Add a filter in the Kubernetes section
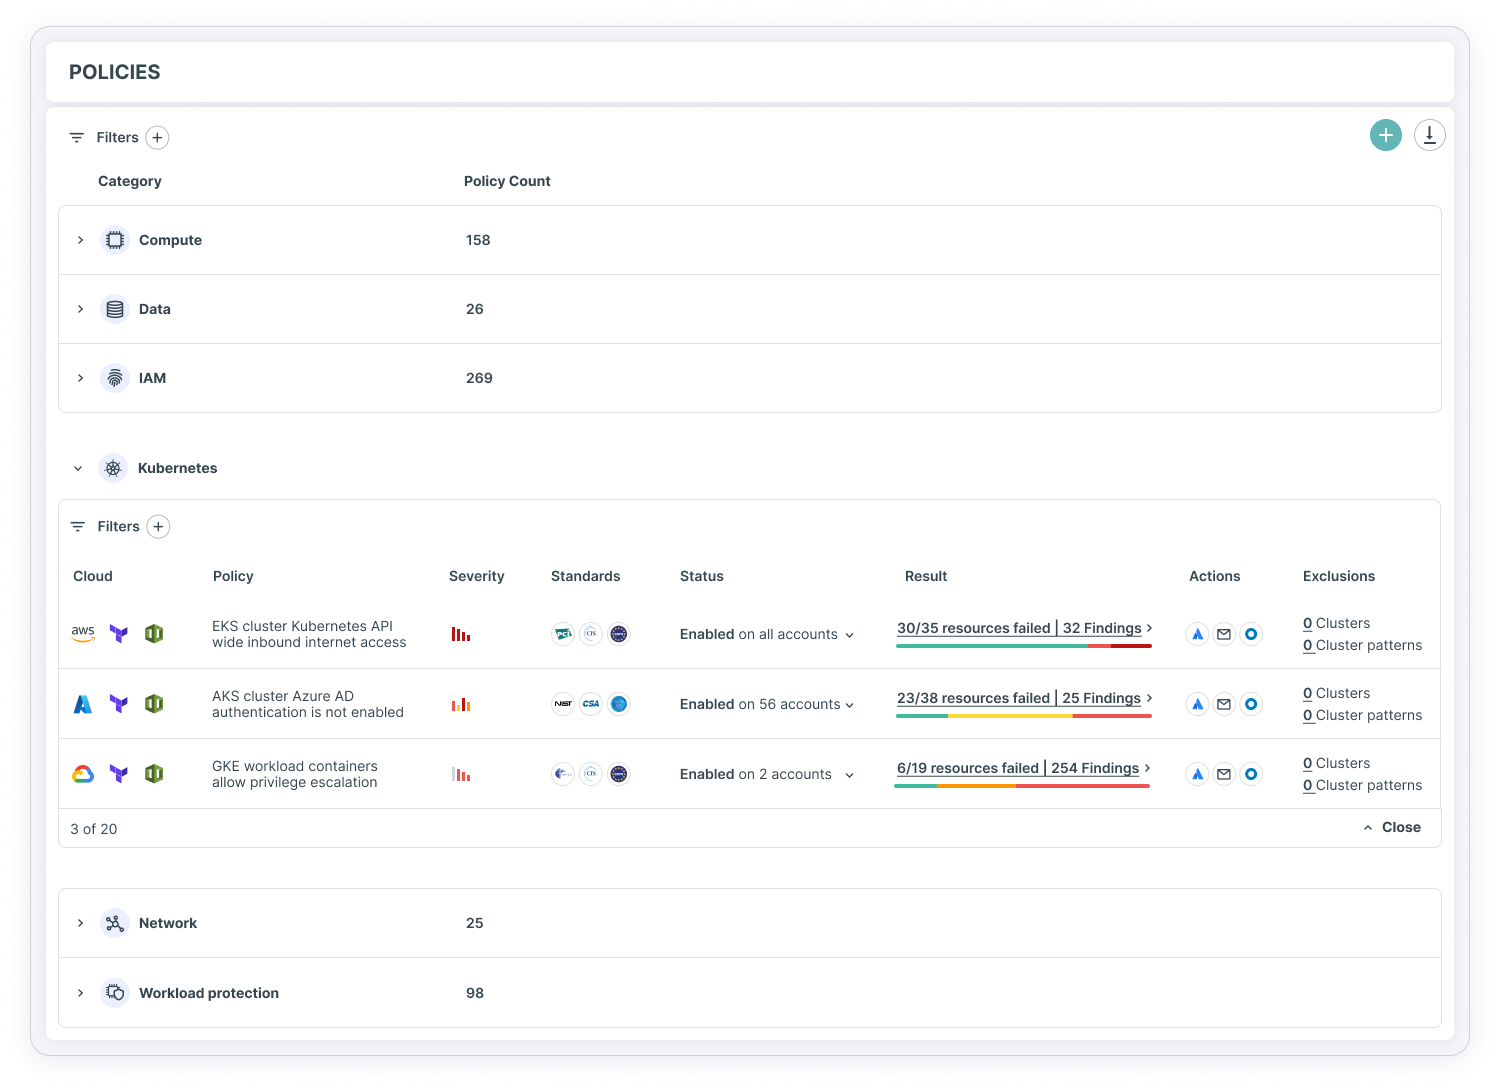 coord(158,527)
